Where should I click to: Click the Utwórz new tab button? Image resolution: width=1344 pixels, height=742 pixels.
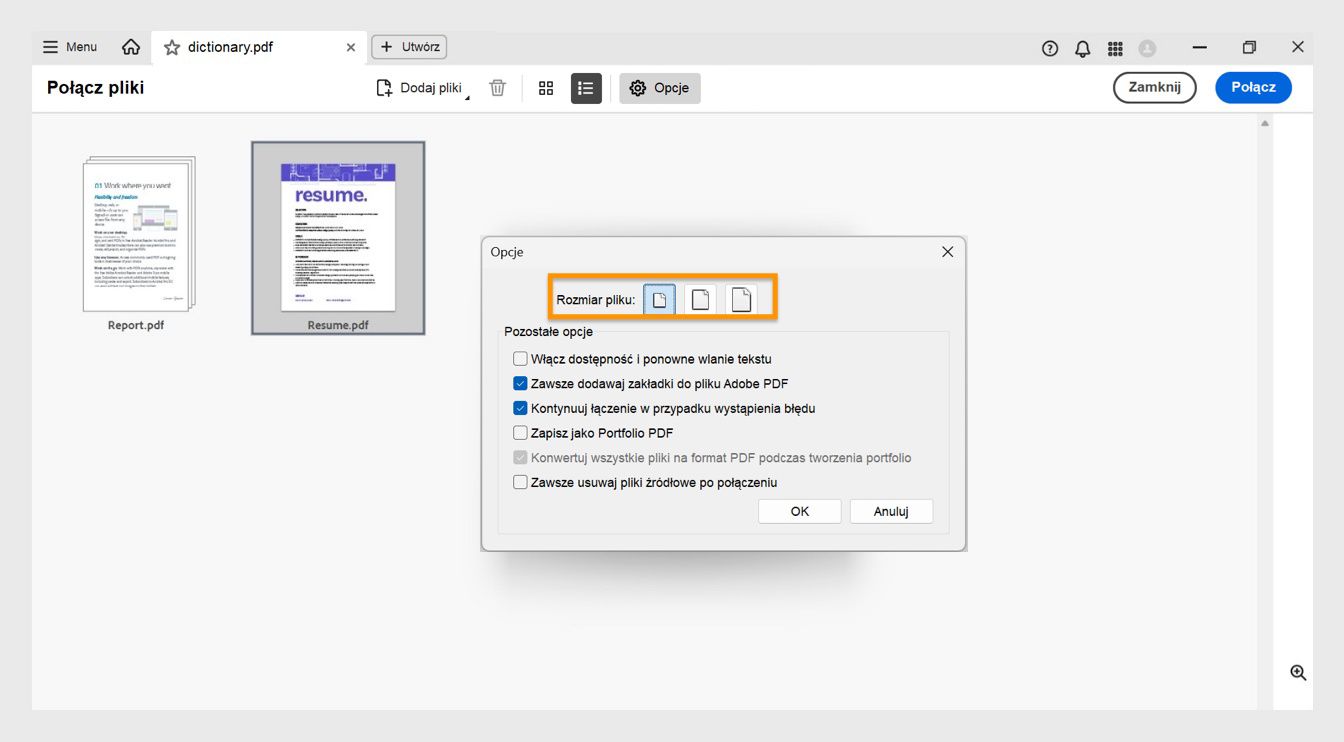(x=409, y=47)
